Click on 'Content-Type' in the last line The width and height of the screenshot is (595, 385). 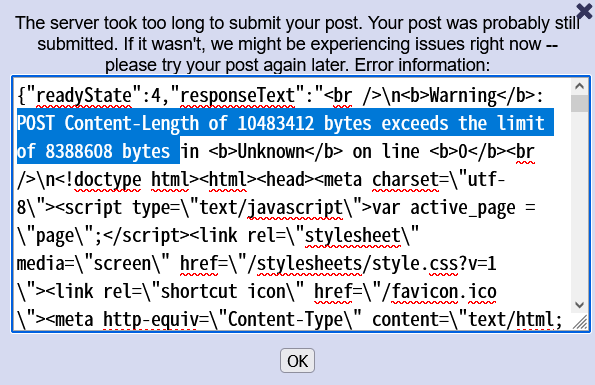coord(285,319)
